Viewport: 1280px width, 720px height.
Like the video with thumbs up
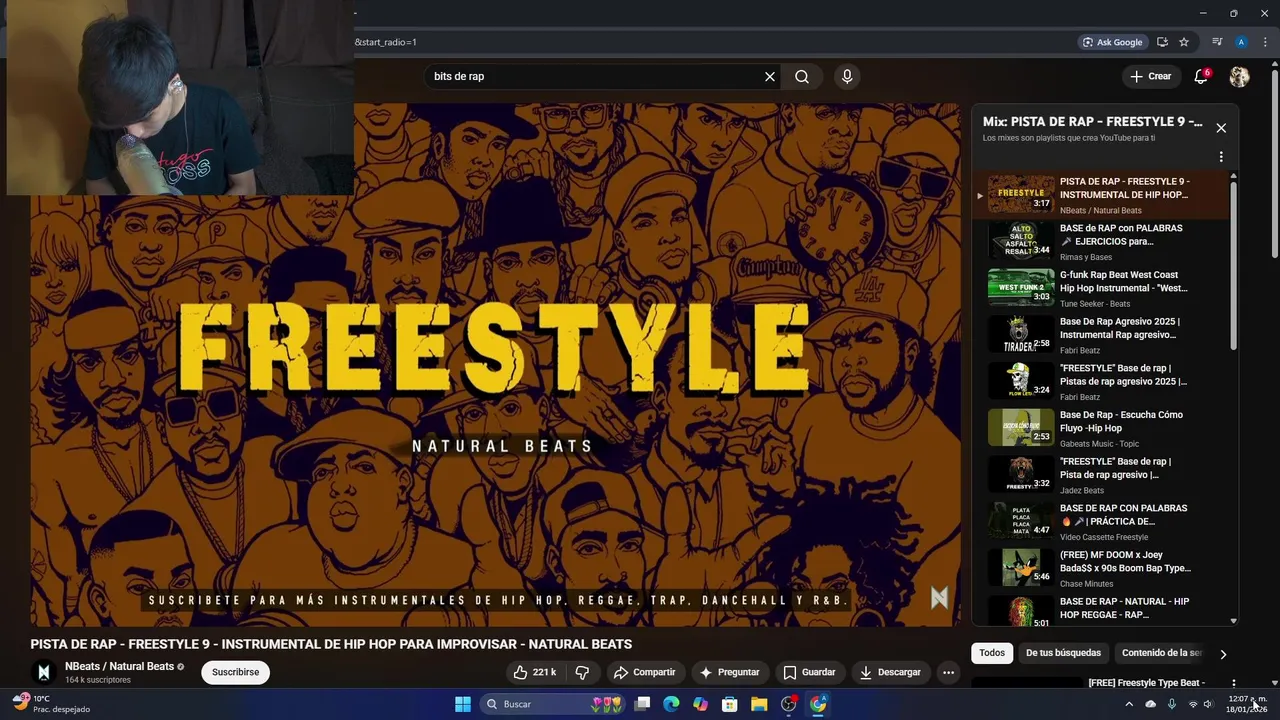pos(535,672)
